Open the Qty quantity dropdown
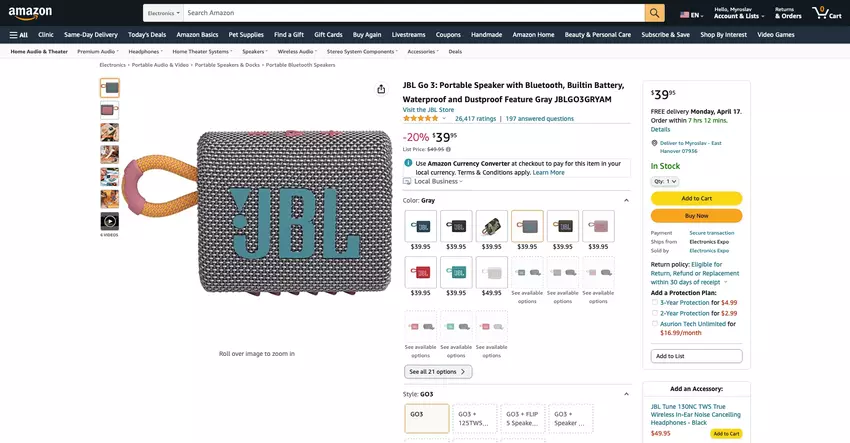850x443 pixels. 665,182
